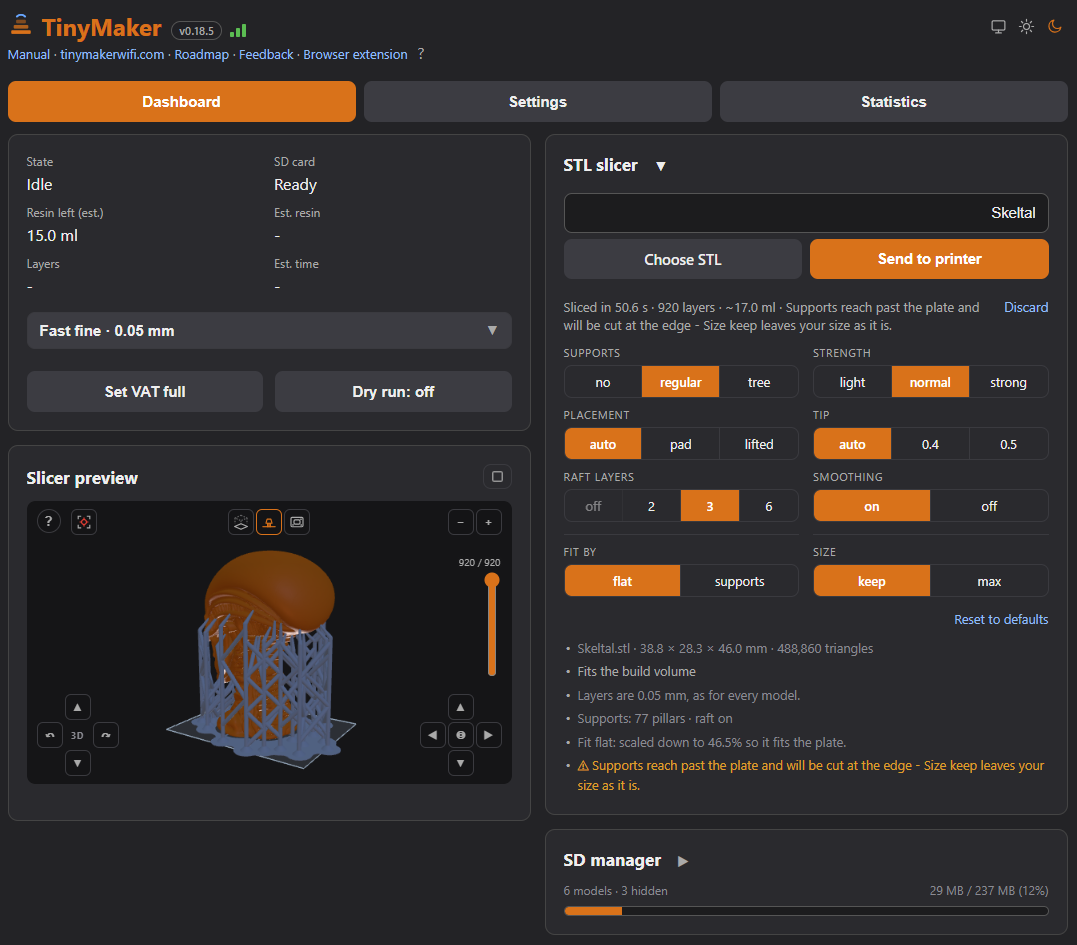Open the Statistics tab
Screen dimensions: 1077x945
click(x=894, y=102)
